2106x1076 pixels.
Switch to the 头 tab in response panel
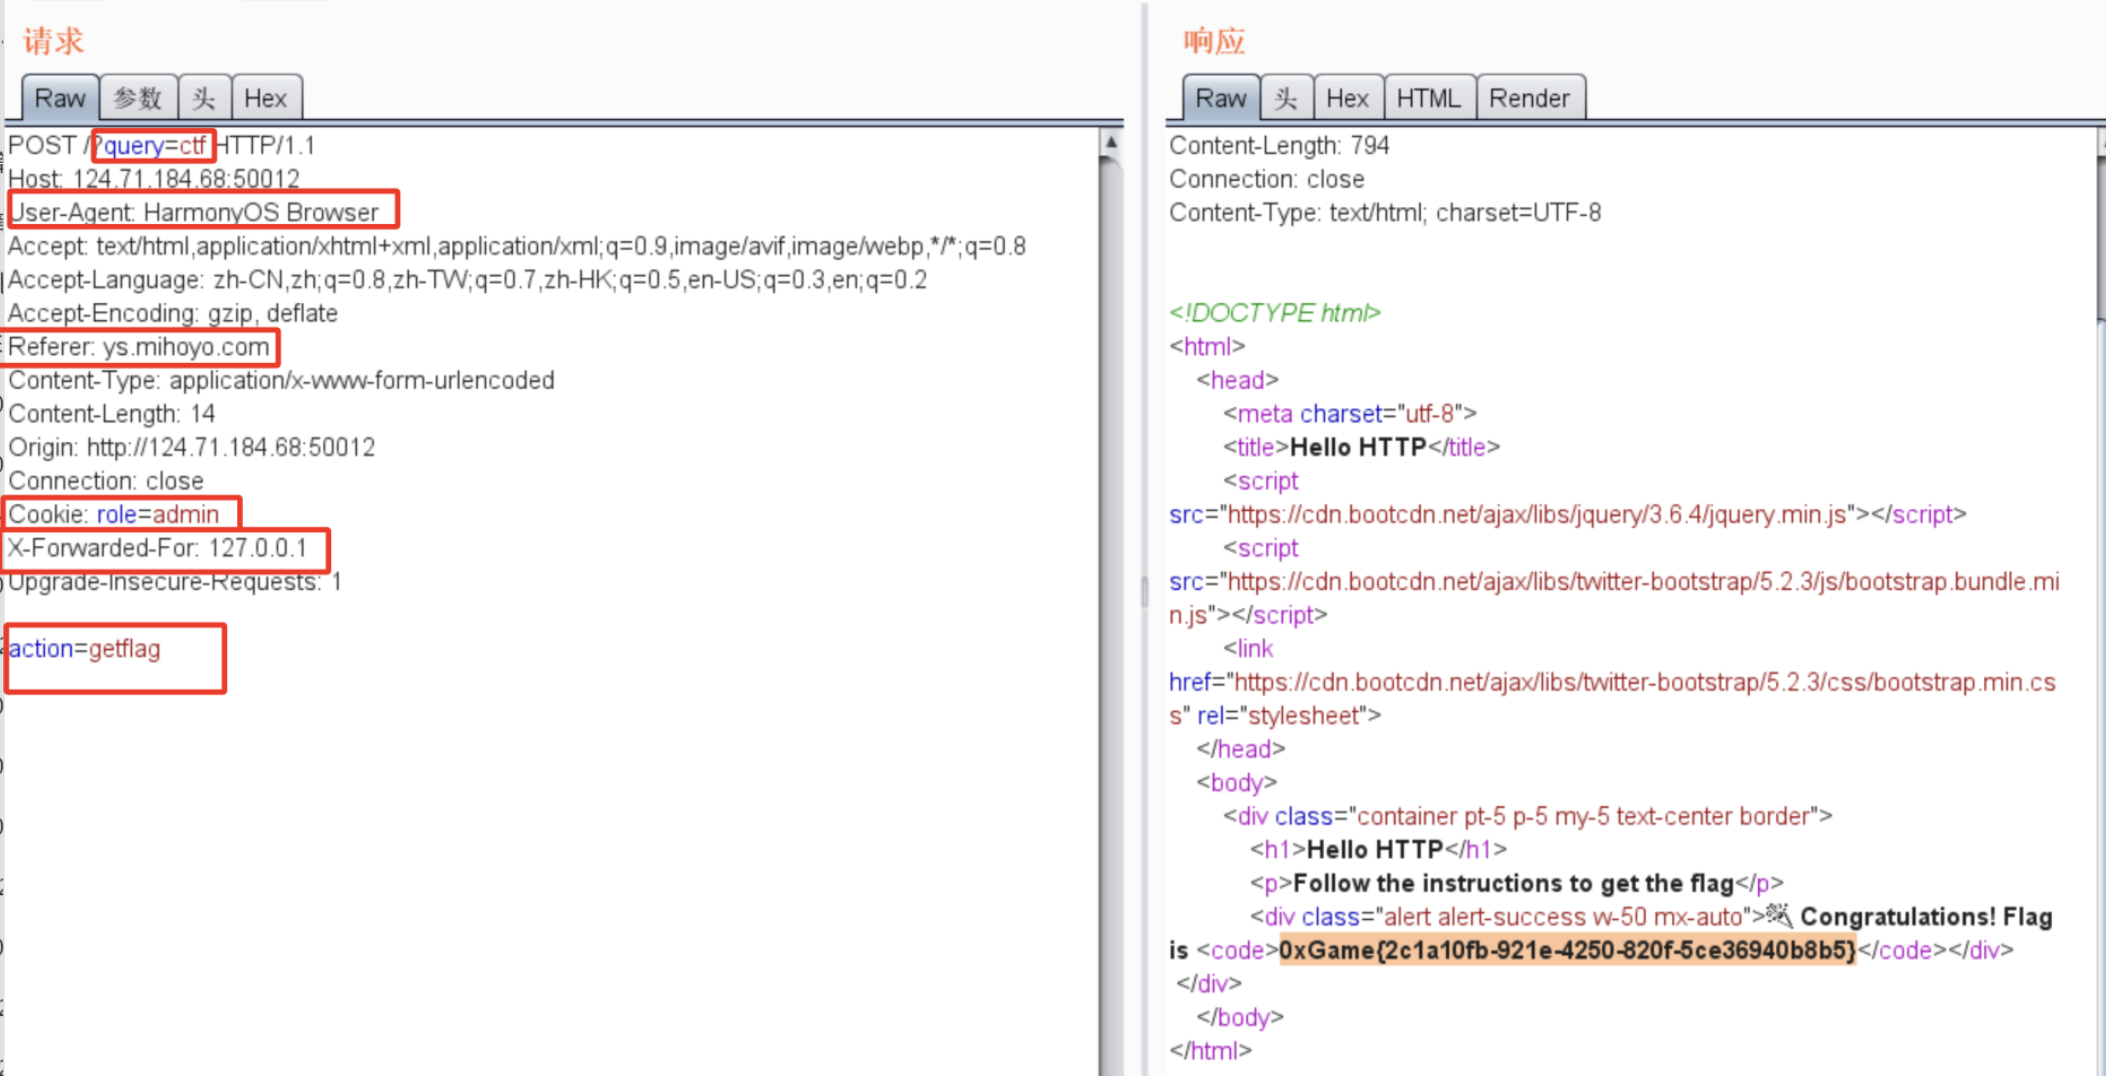[x=1287, y=98]
